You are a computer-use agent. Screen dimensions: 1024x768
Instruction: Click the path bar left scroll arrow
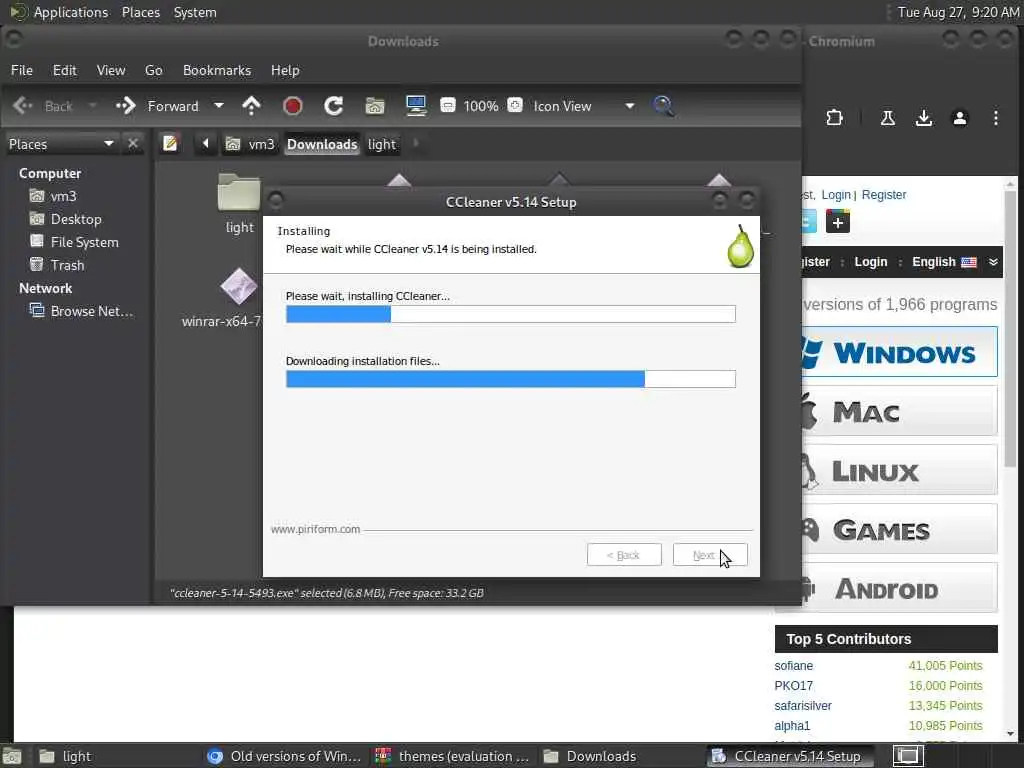(x=206, y=143)
